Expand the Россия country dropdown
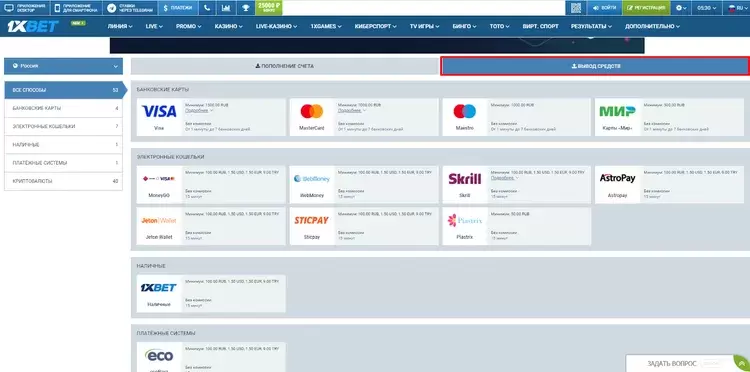The image size is (750, 372). pyautogui.click(x=64, y=66)
